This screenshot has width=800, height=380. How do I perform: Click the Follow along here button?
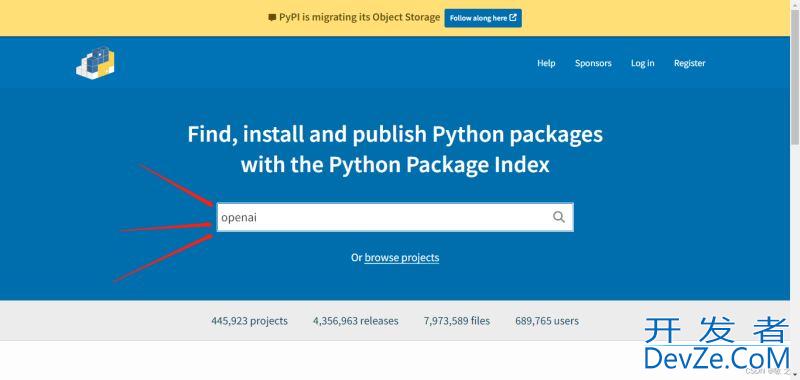(483, 18)
